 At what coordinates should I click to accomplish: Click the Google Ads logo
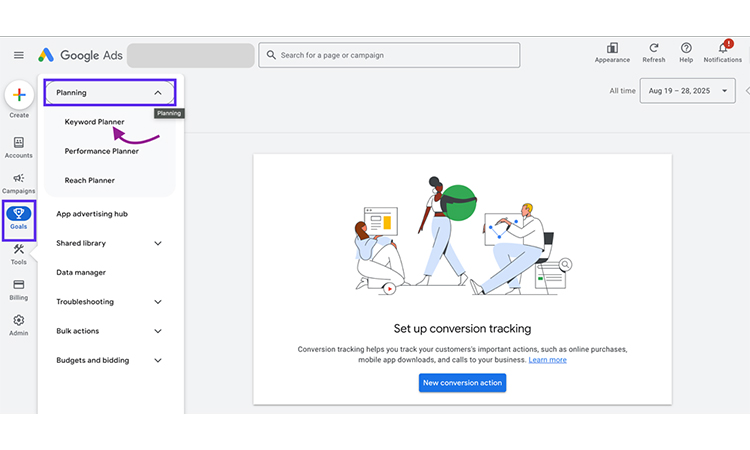pos(80,55)
